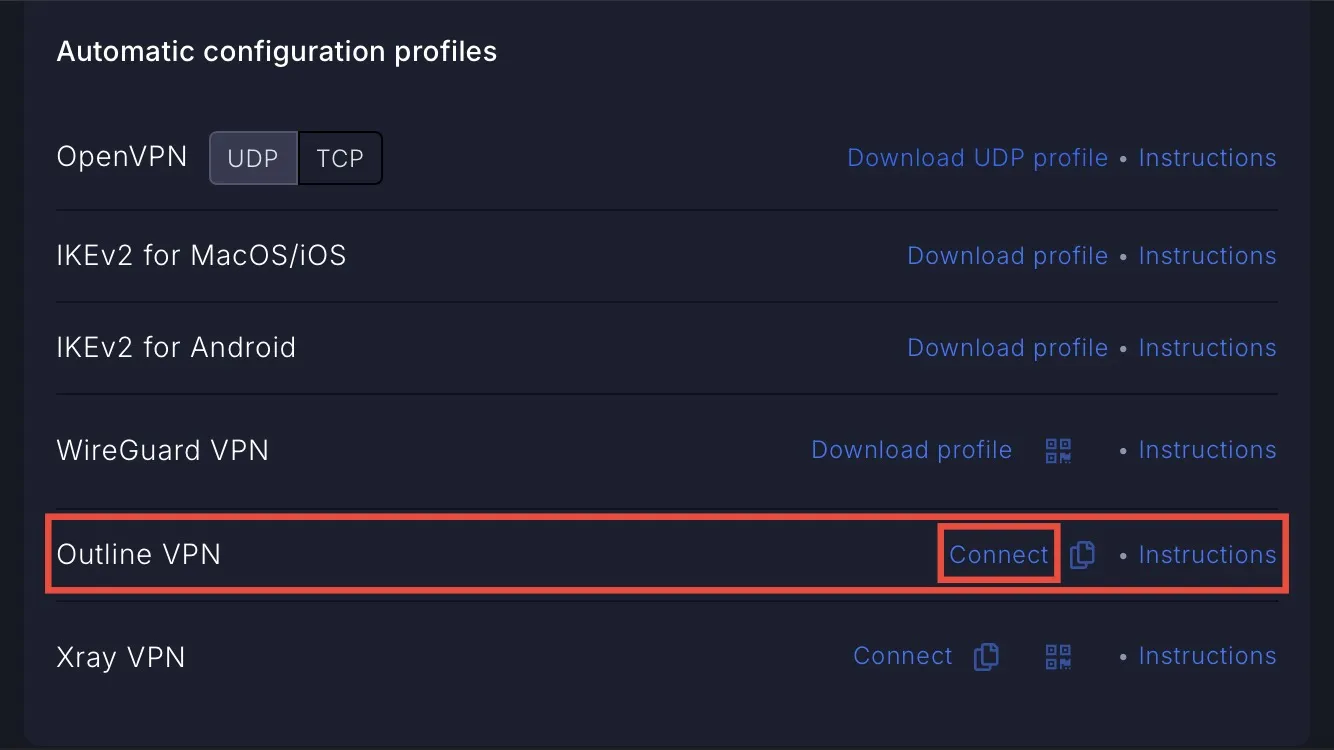The image size is (1334, 750).
Task: Connect to Xray VPN
Action: tap(903, 656)
